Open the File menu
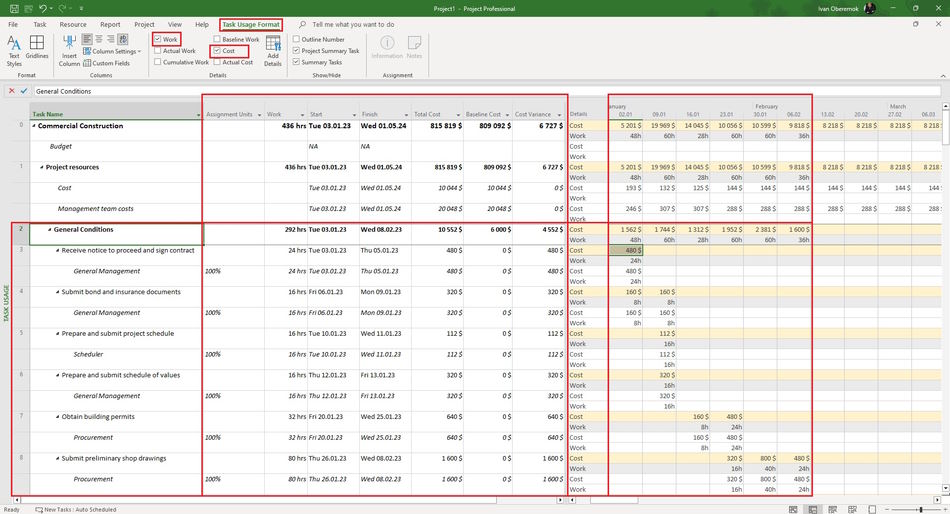The width and height of the screenshot is (950, 514). point(13,24)
